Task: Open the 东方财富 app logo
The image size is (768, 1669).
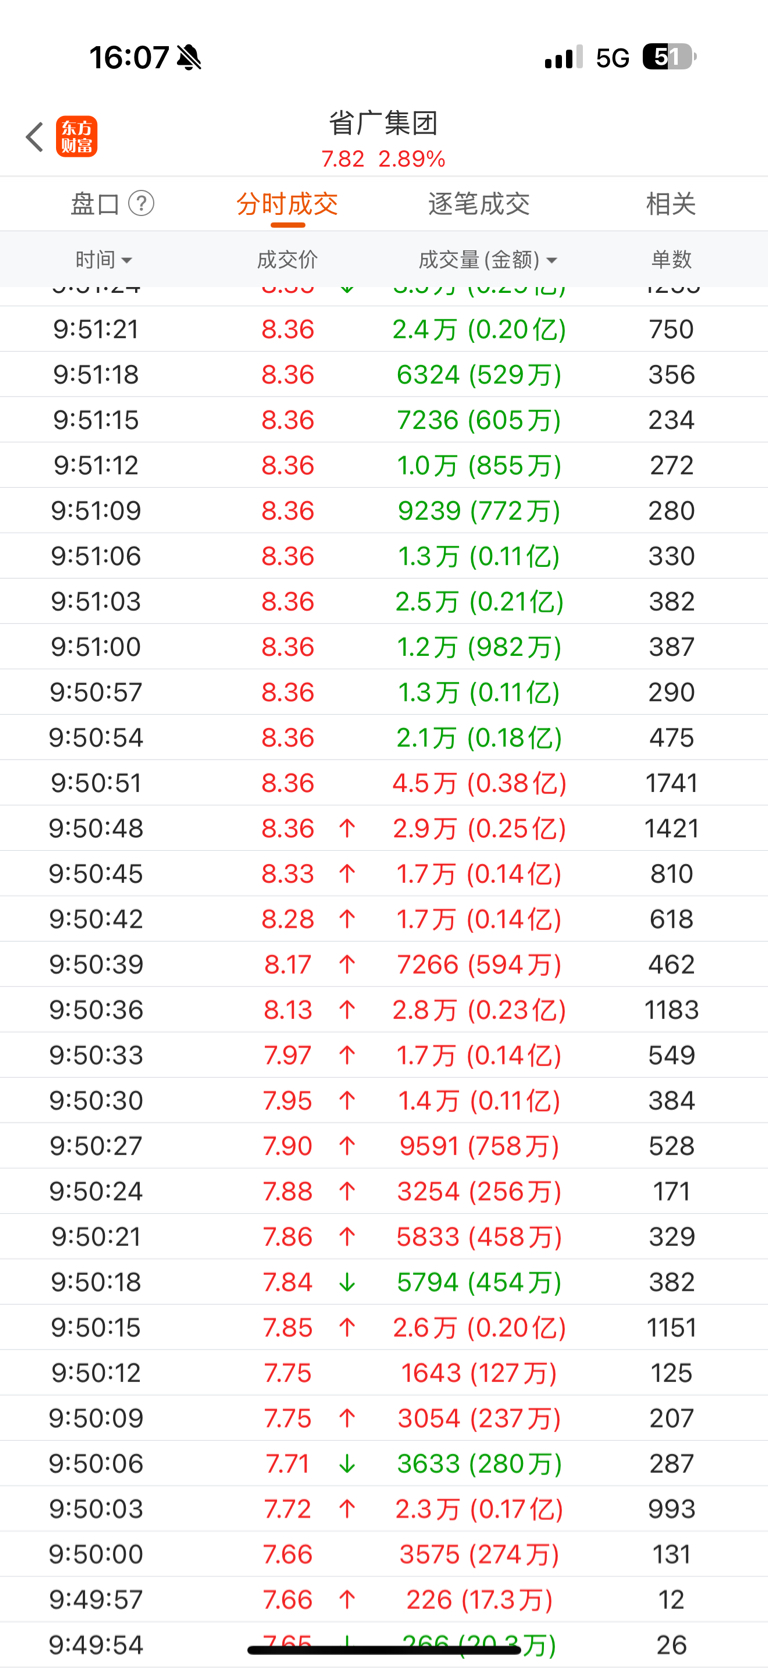Action: [77, 137]
